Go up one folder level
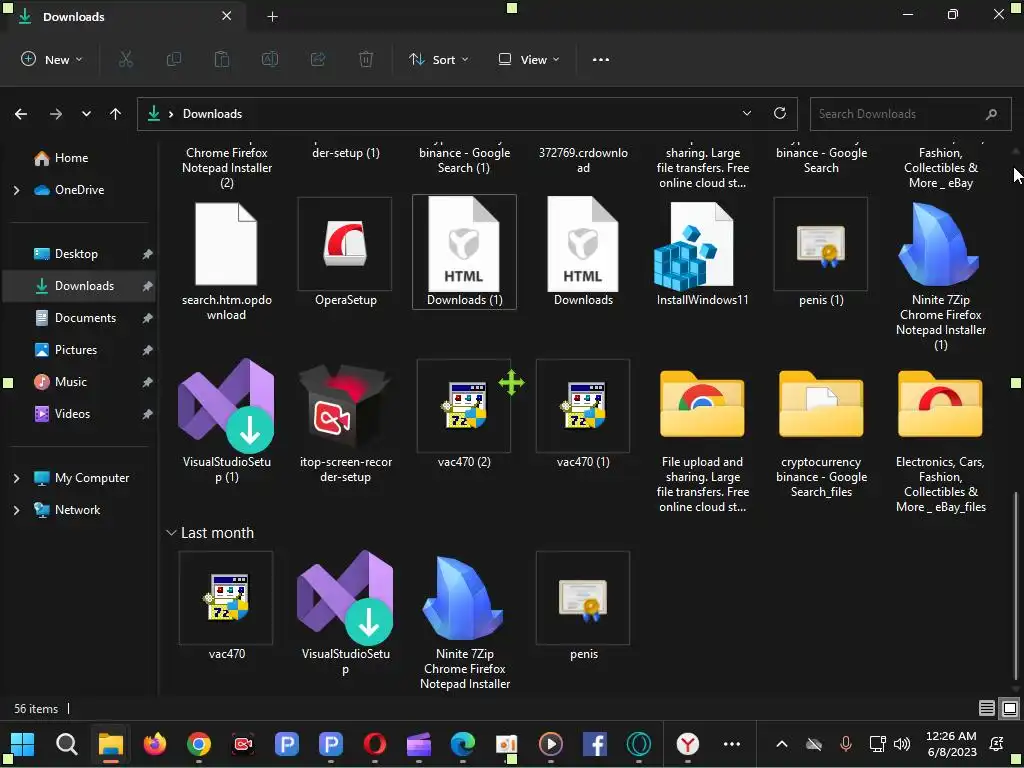The width and height of the screenshot is (1024, 768). tap(116, 114)
